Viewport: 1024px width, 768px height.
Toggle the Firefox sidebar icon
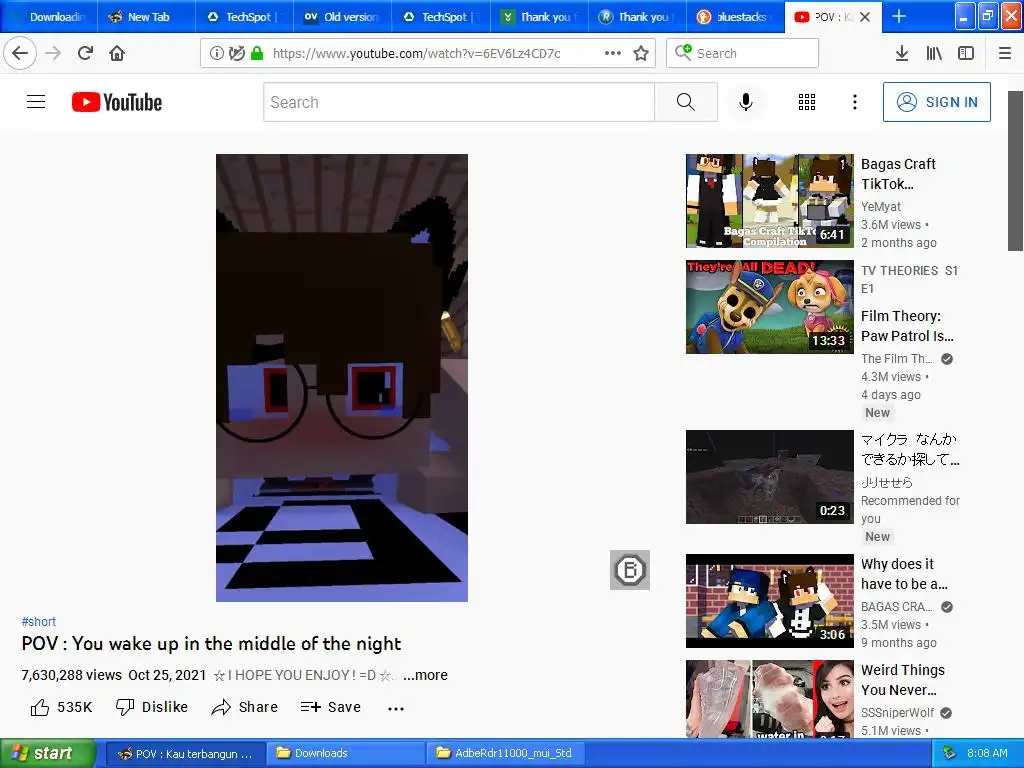click(x=966, y=54)
